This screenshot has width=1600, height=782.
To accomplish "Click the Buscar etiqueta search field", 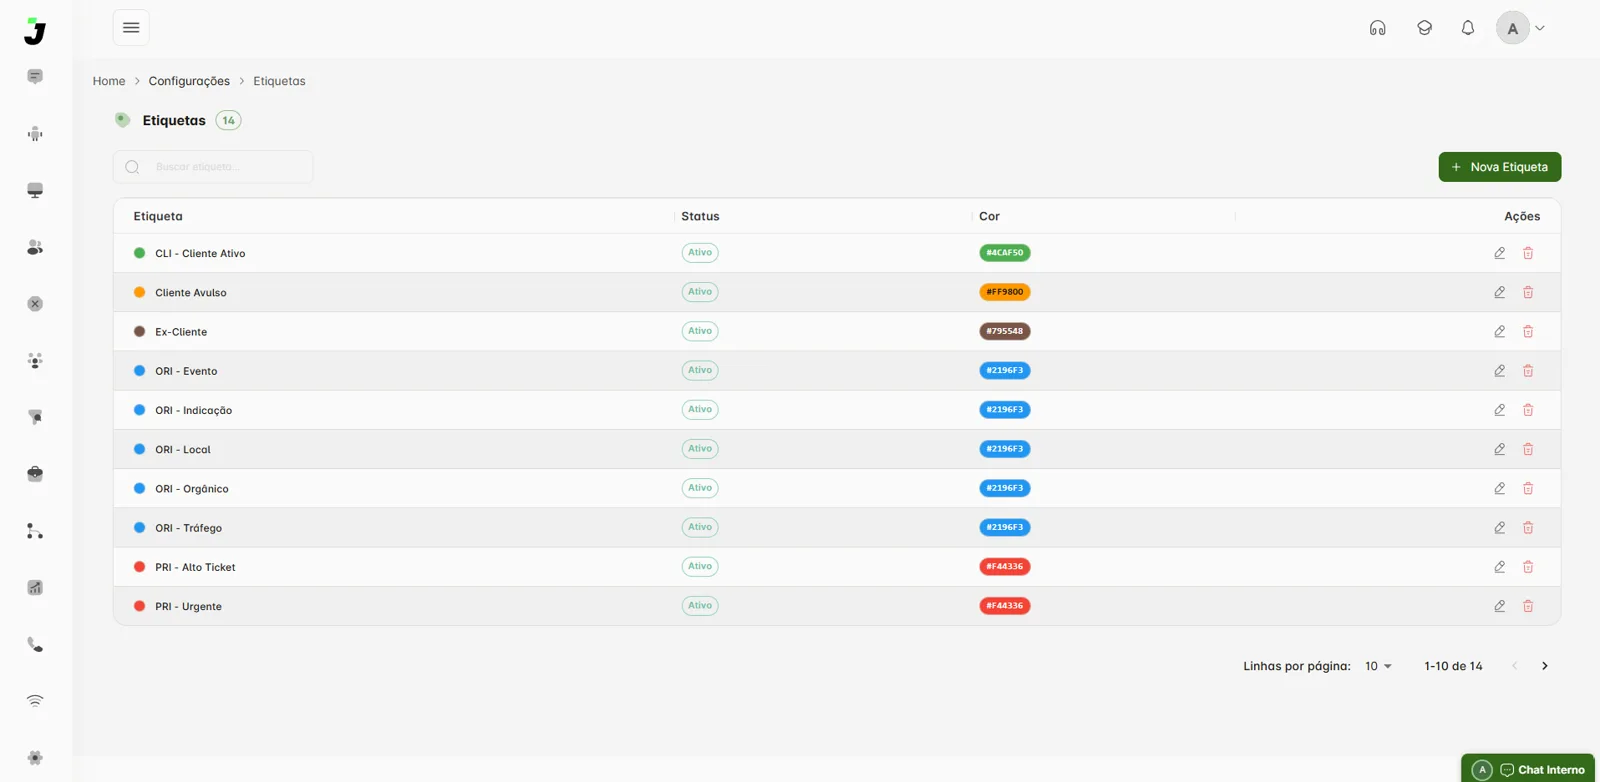I will (x=213, y=167).
